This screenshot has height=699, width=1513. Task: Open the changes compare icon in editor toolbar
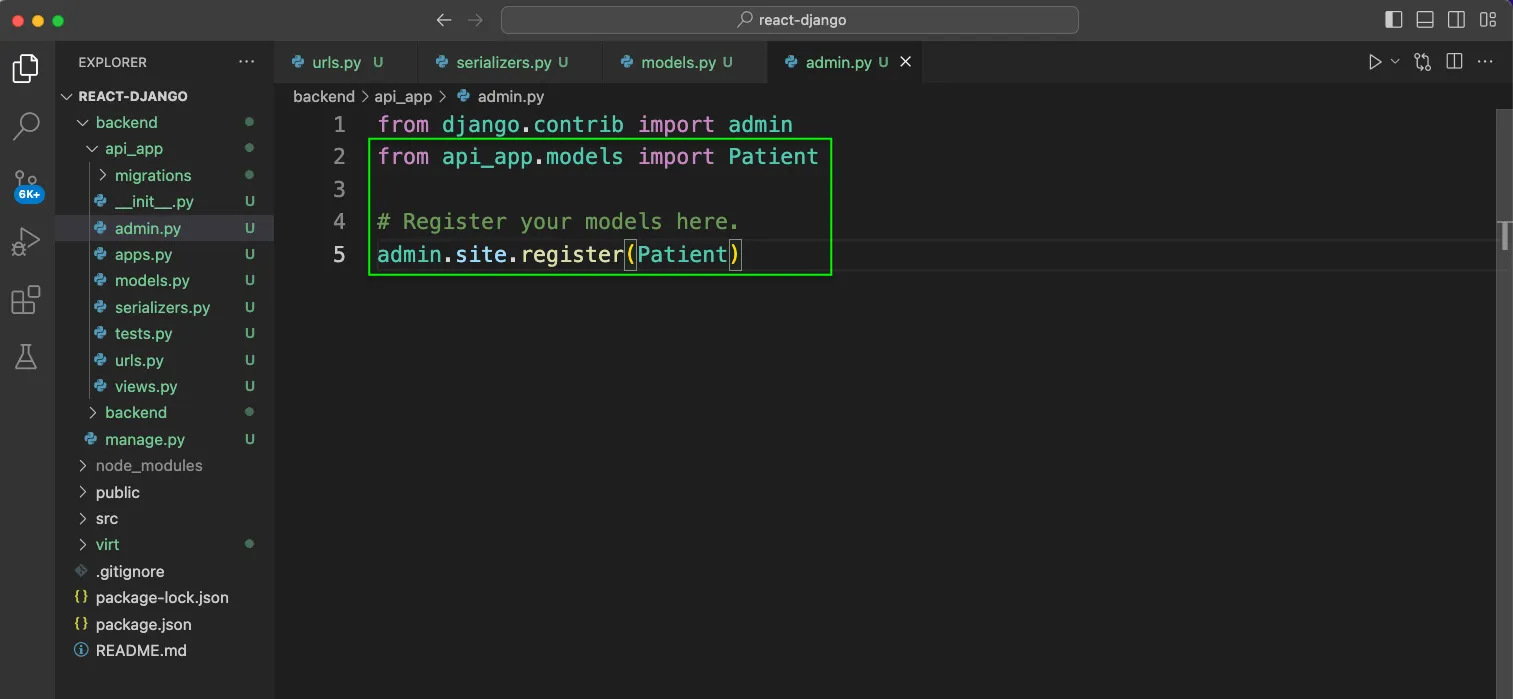(1423, 62)
